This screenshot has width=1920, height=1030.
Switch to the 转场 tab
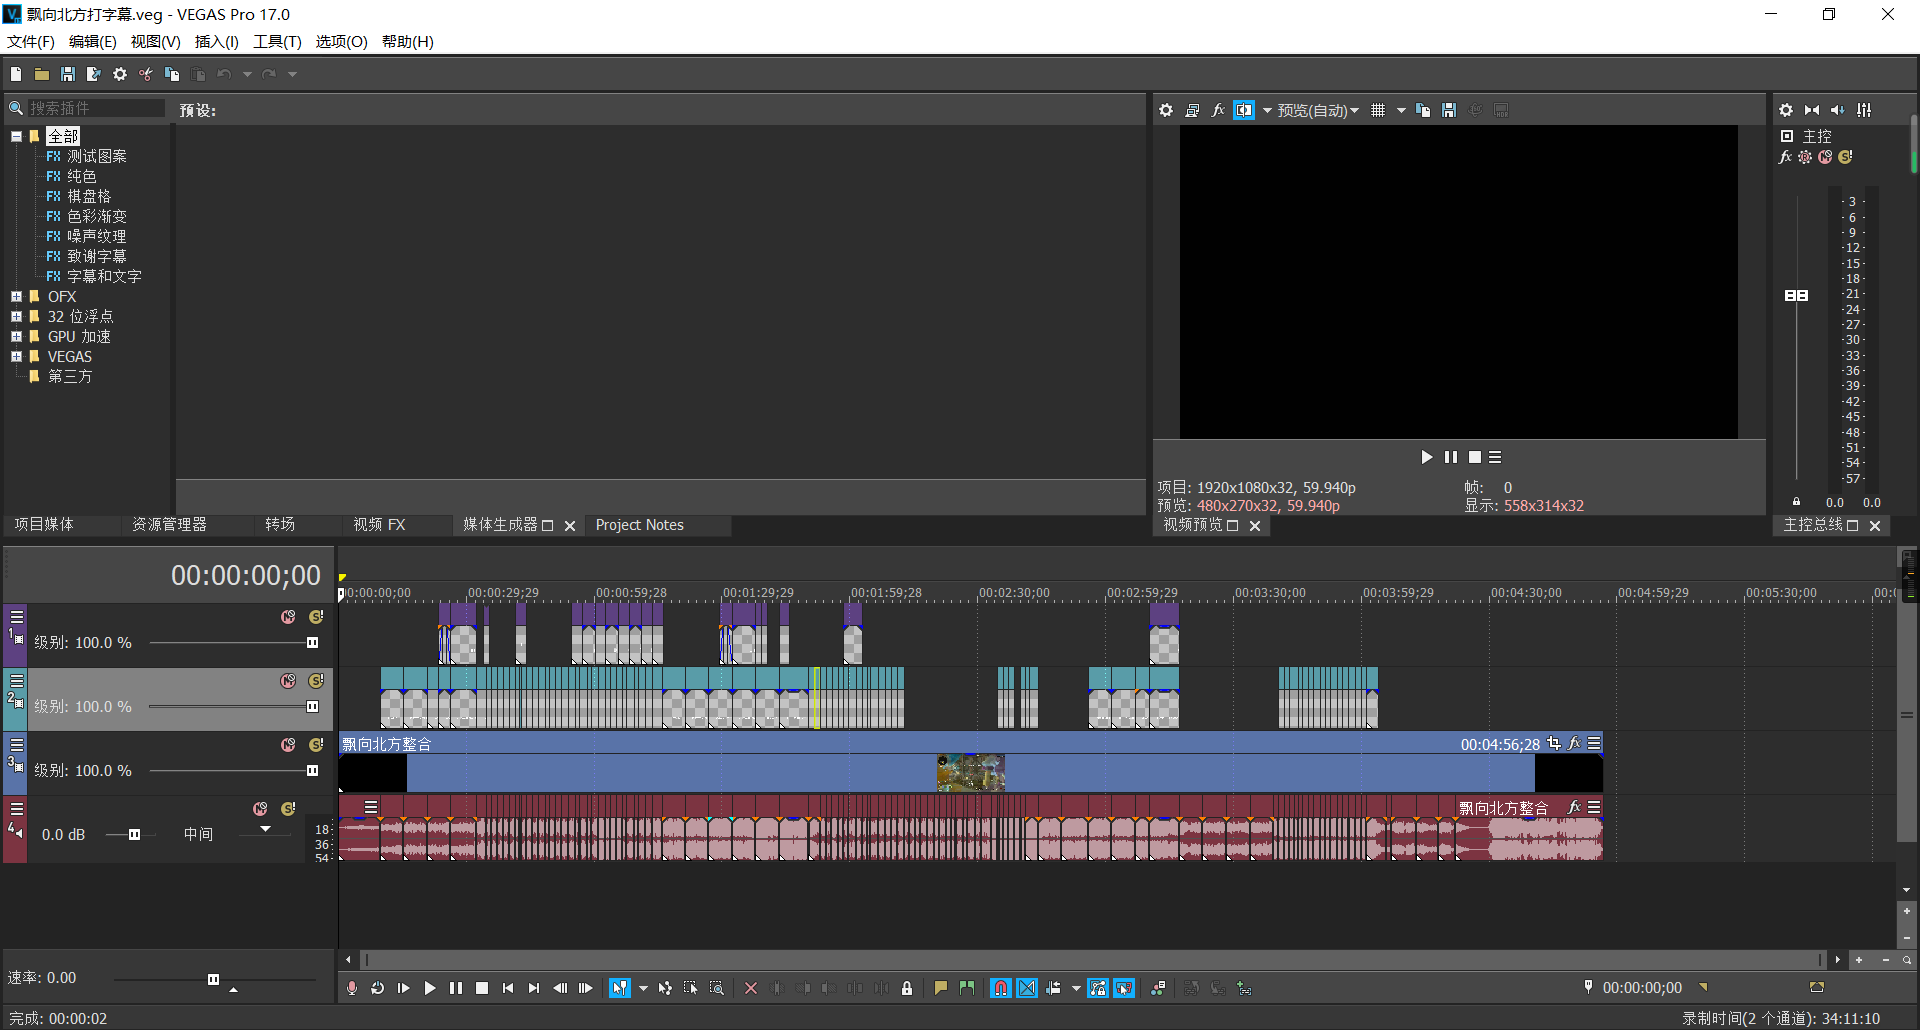pos(280,524)
